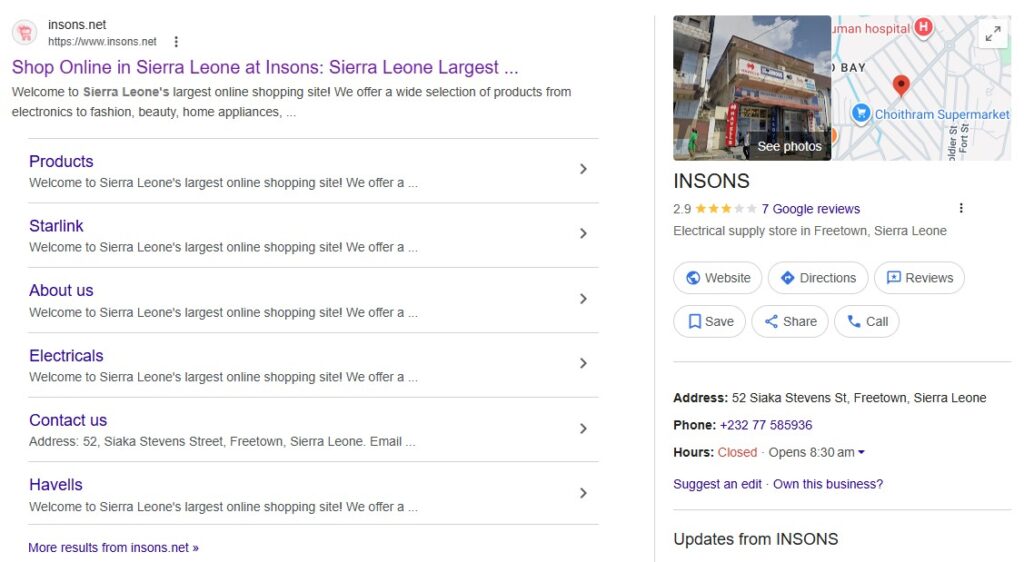1024x562 pixels.
Task: Click the Choithram Supermarket cart icon on map
Action: [x=861, y=114]
